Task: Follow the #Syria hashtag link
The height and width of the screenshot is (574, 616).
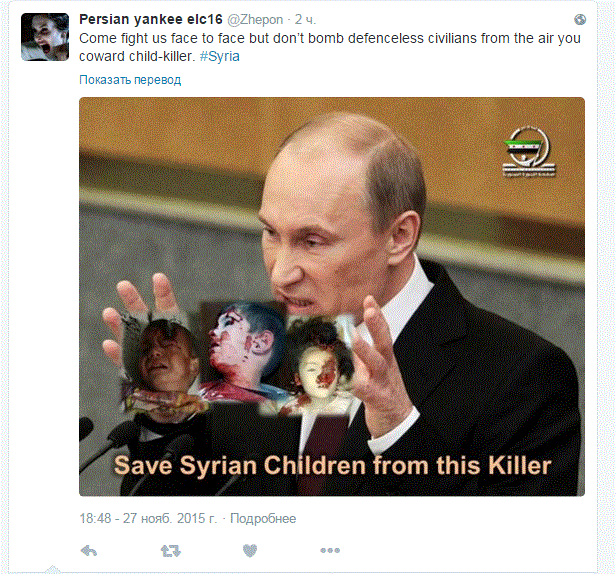Action: pyautogui.click(x=220, y=57)
